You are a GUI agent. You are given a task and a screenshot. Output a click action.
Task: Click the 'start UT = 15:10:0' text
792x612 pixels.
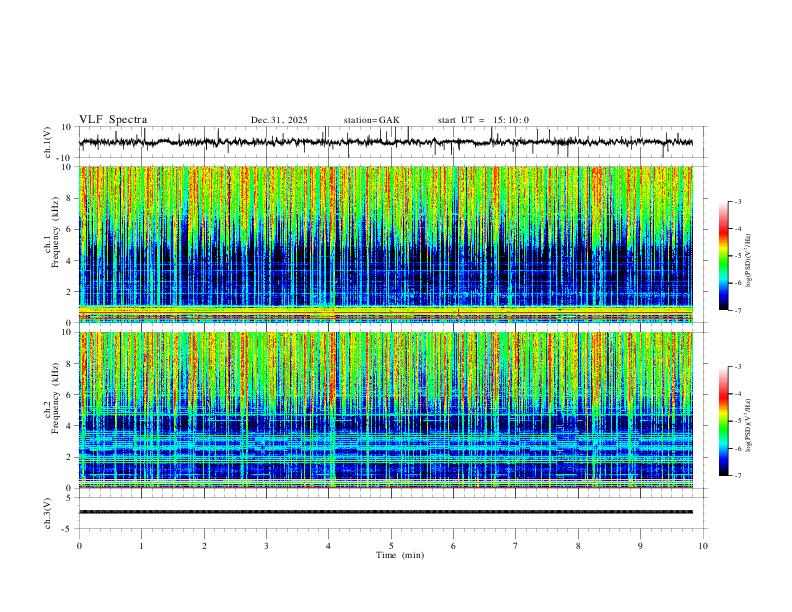[x=483, y=120]
